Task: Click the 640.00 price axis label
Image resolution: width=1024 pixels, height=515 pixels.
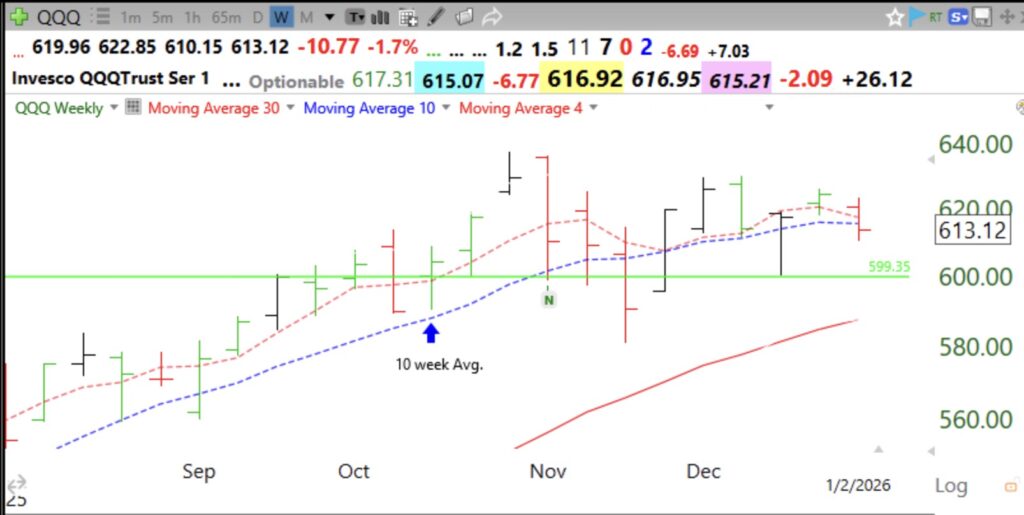Action: [x=976, y=144]
